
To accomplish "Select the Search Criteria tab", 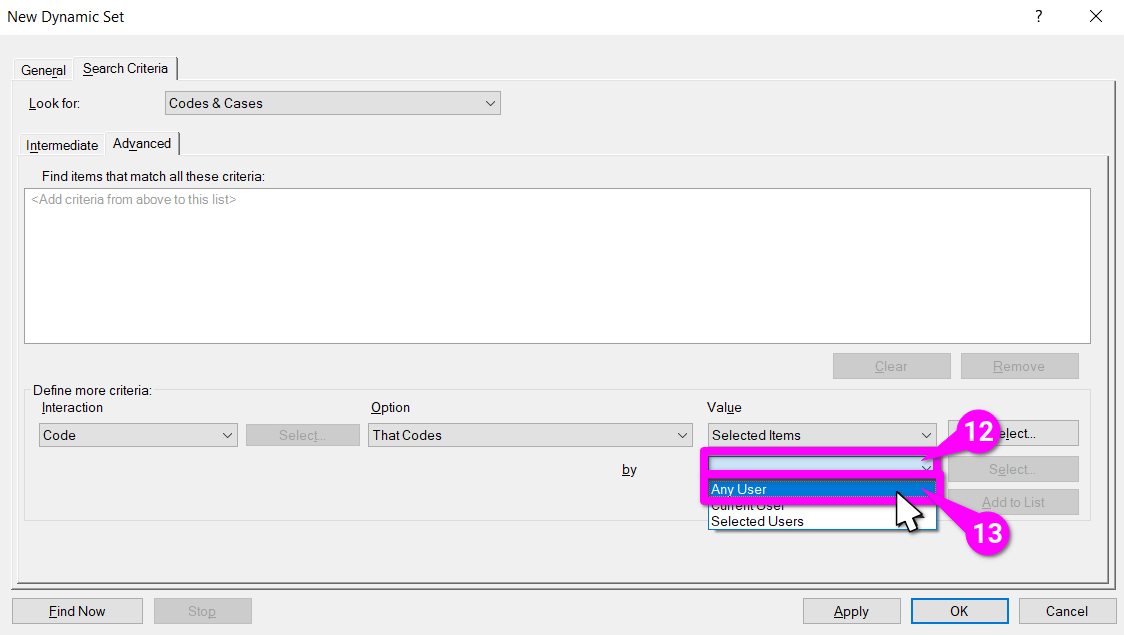I will click(125, 69).
